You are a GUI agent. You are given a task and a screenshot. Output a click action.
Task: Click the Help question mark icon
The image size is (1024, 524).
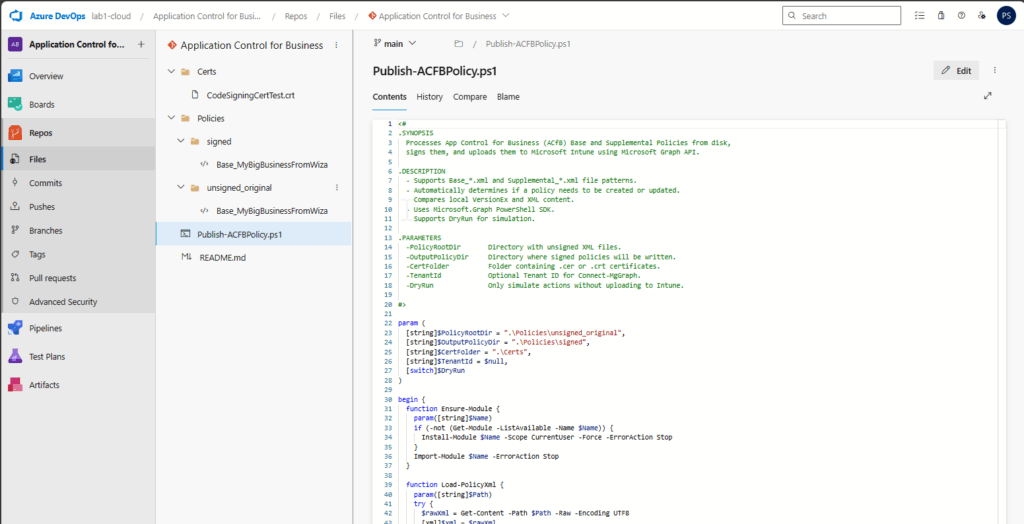[x=961, y=16]
